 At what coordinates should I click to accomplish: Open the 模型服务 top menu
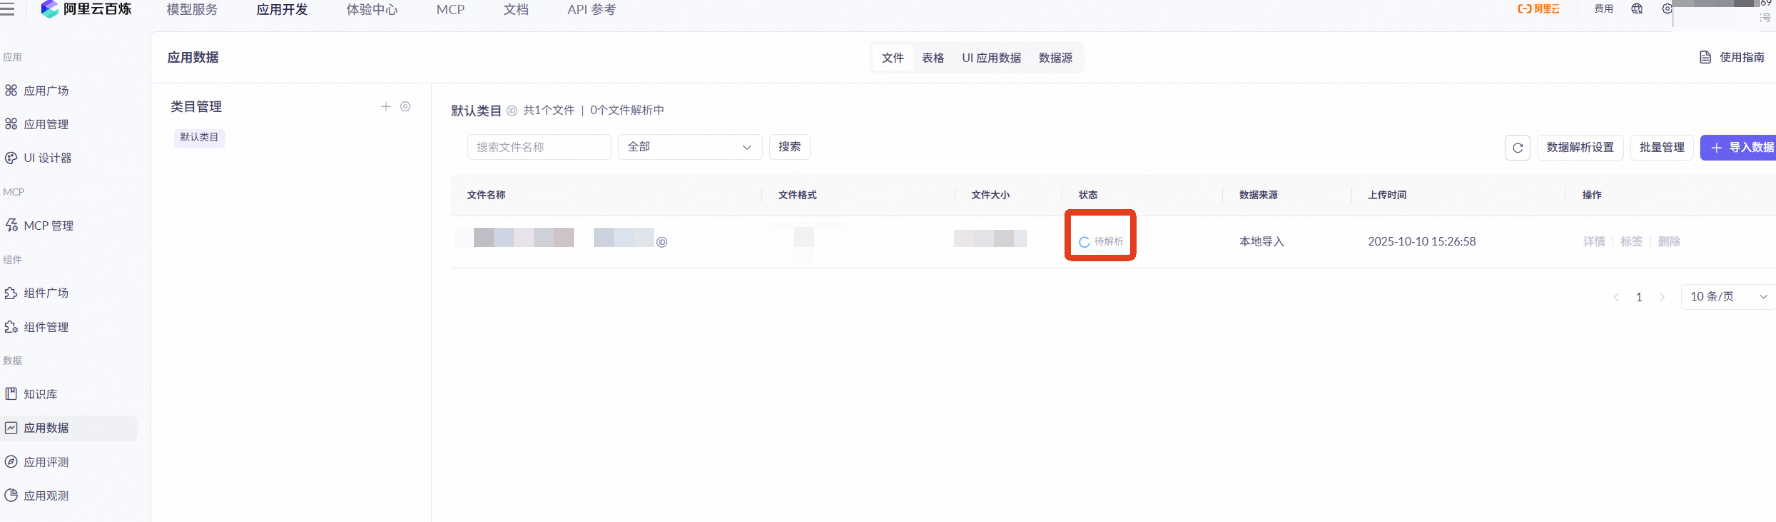(x=192, y=9)
